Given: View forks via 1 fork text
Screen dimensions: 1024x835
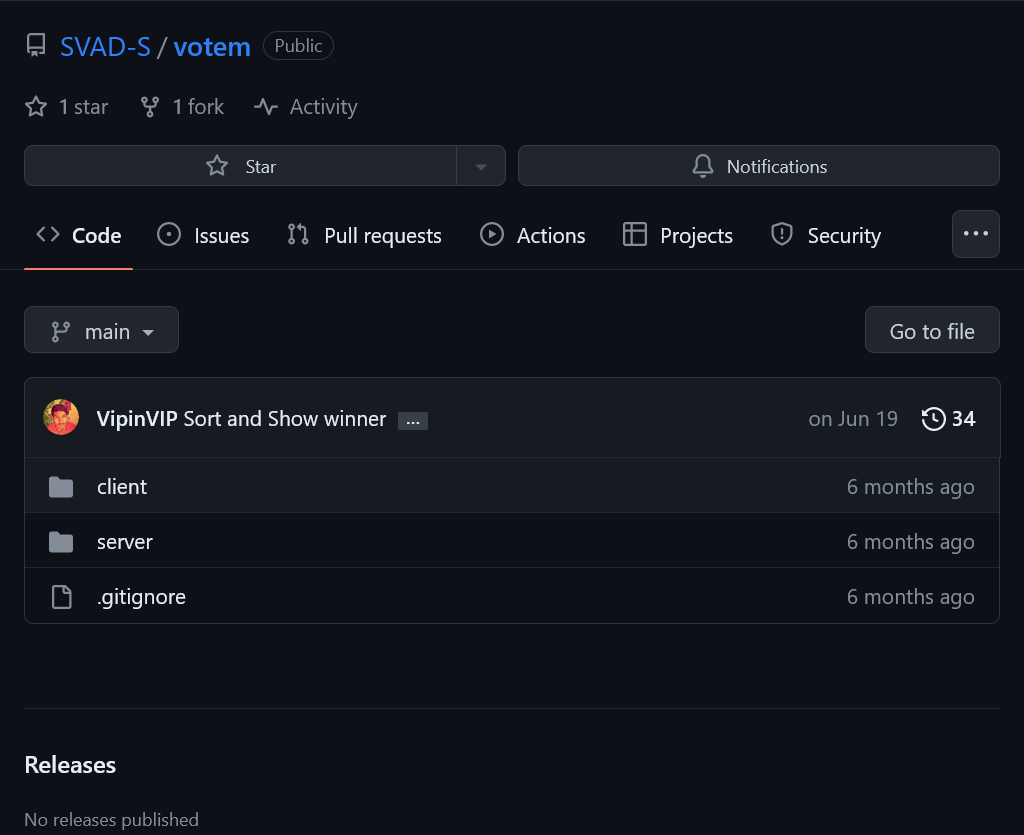Looking at the screenshot, I should (x=198, y=106).
